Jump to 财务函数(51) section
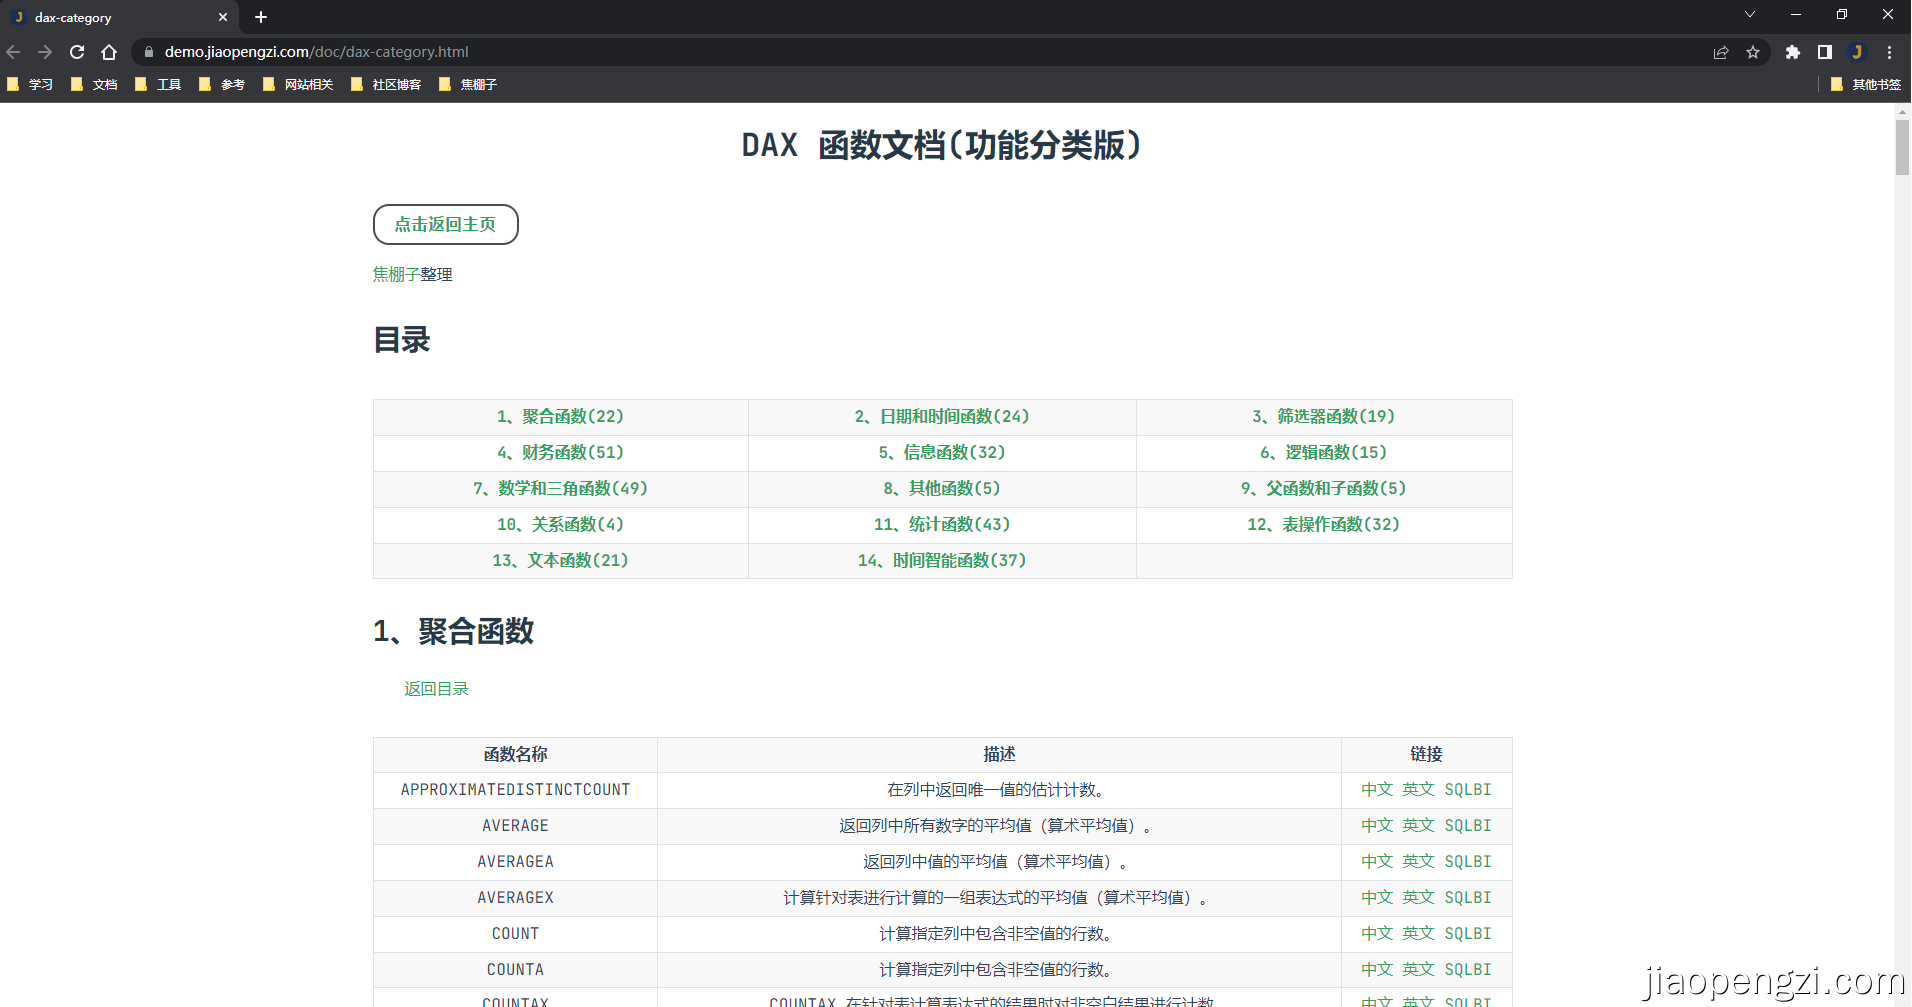Screen dimensions: 1912x1007 pyautogui.click(x=560, y=453)
